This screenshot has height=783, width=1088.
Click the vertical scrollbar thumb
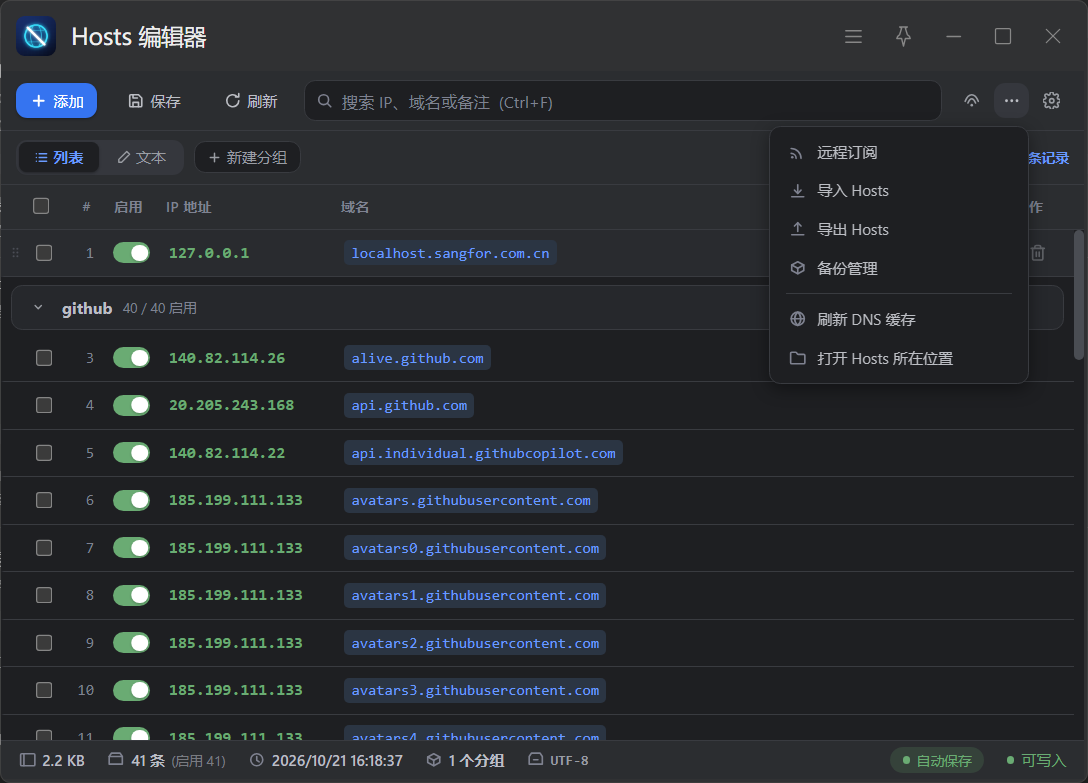[1079, 295]
